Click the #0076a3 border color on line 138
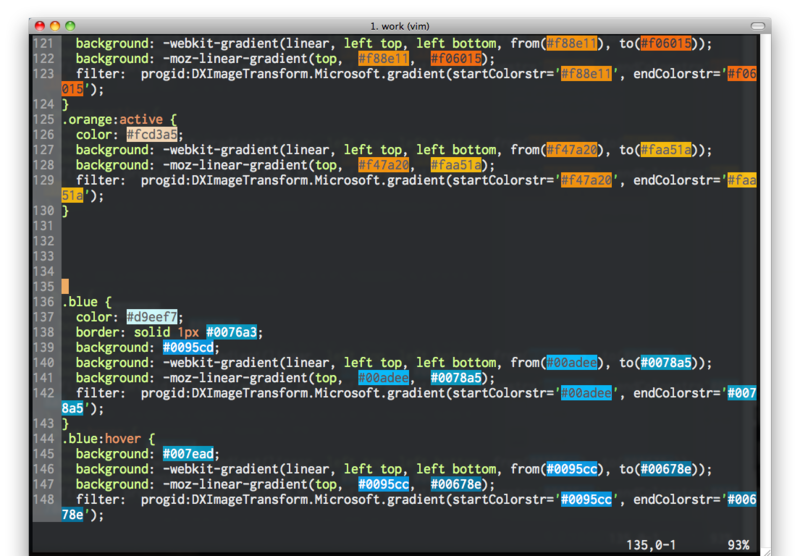800x556 pixels. [x=232, y=333]
